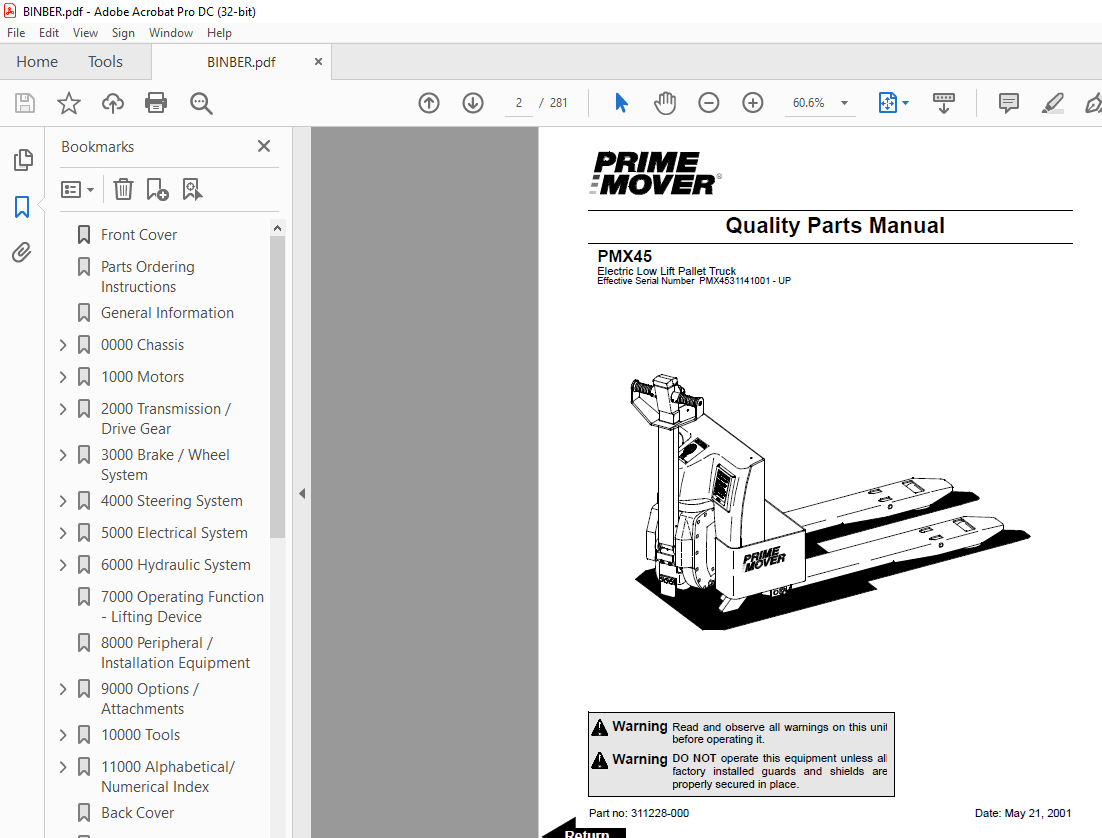Image resolution: width=1102 pixels, height=838 pixels.
Task: Expand the 10000 Tools bookmark
Action: (x=63, y=735)
